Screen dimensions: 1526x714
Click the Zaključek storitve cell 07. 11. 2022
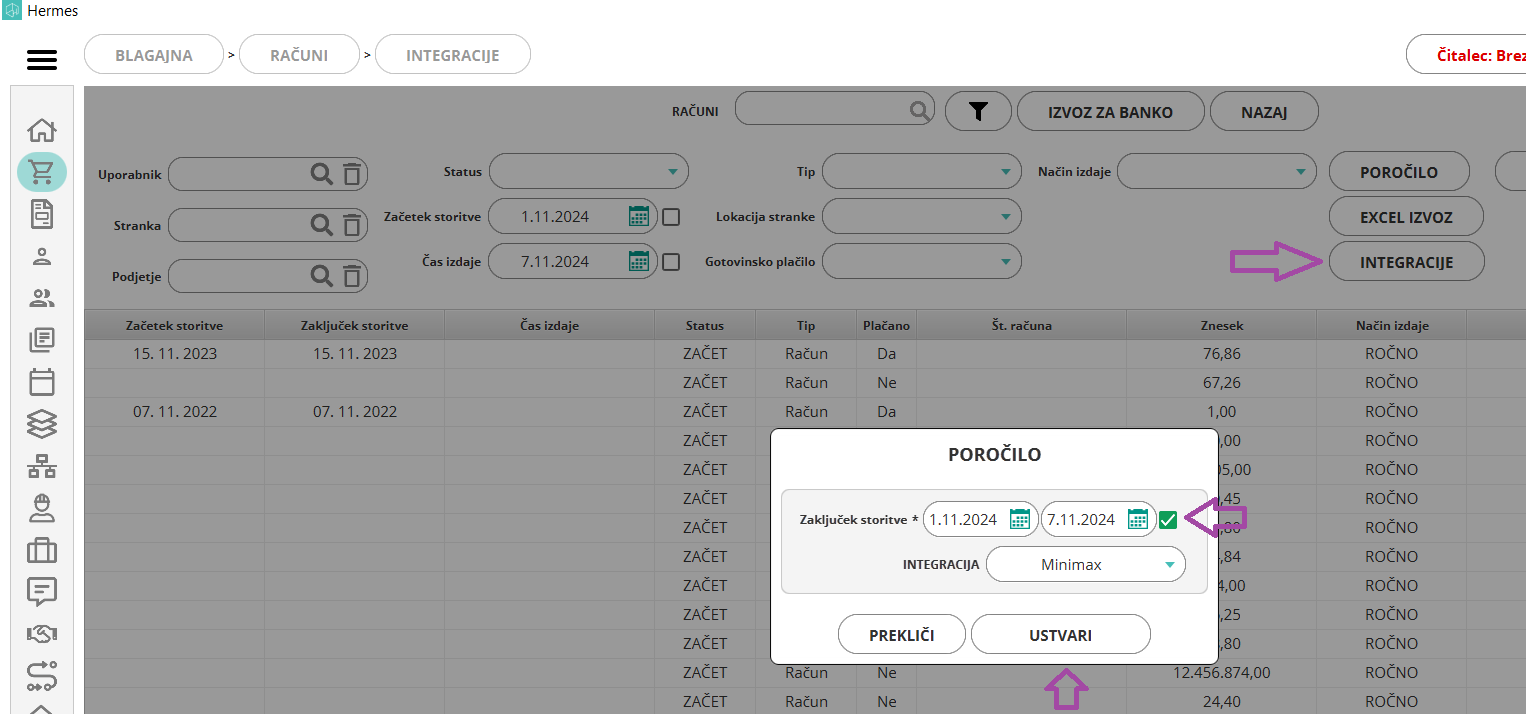355,412
